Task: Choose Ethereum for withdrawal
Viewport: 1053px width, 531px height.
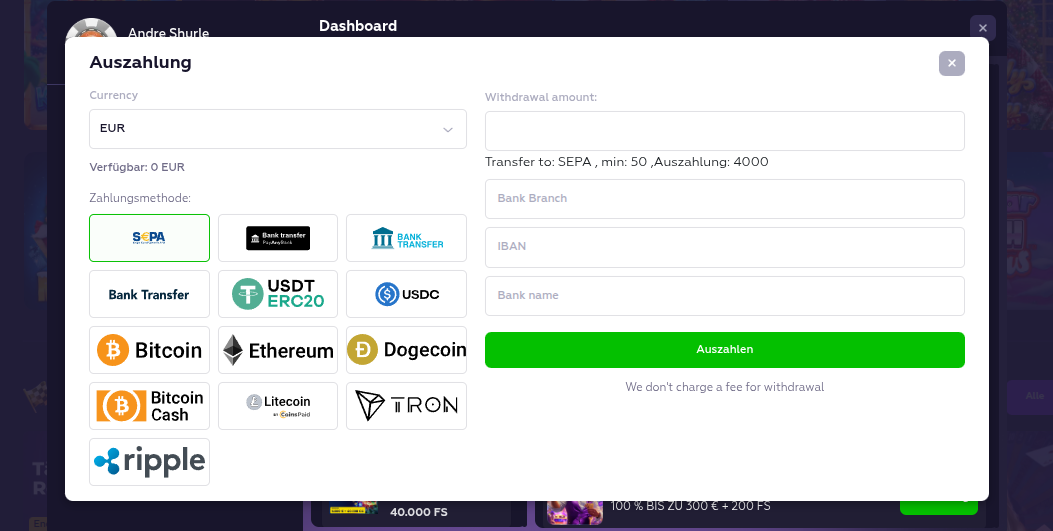Action: point(278,350)
